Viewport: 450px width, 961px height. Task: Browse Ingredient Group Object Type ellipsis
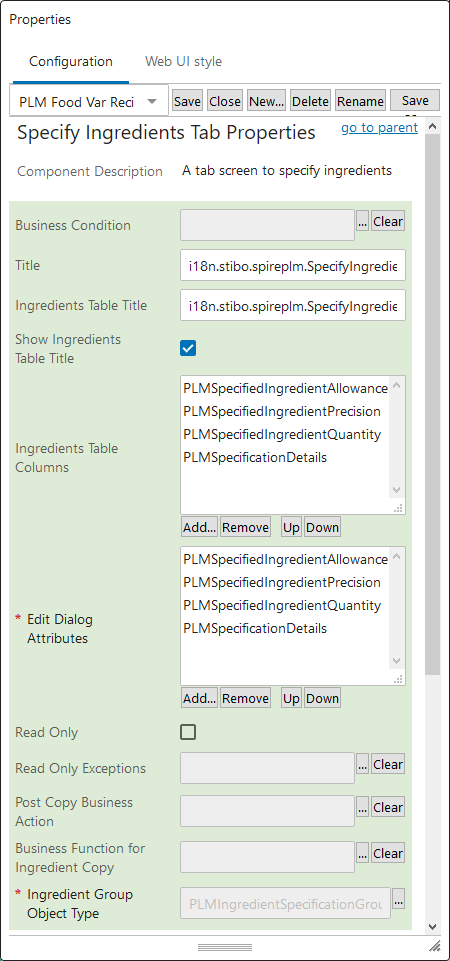(x=399, y=900)
